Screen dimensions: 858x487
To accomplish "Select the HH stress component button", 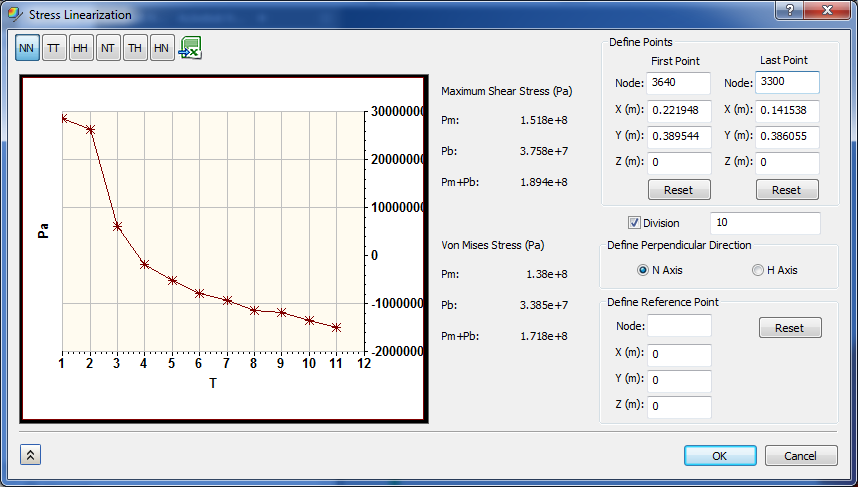I will (x=81, y=49).
